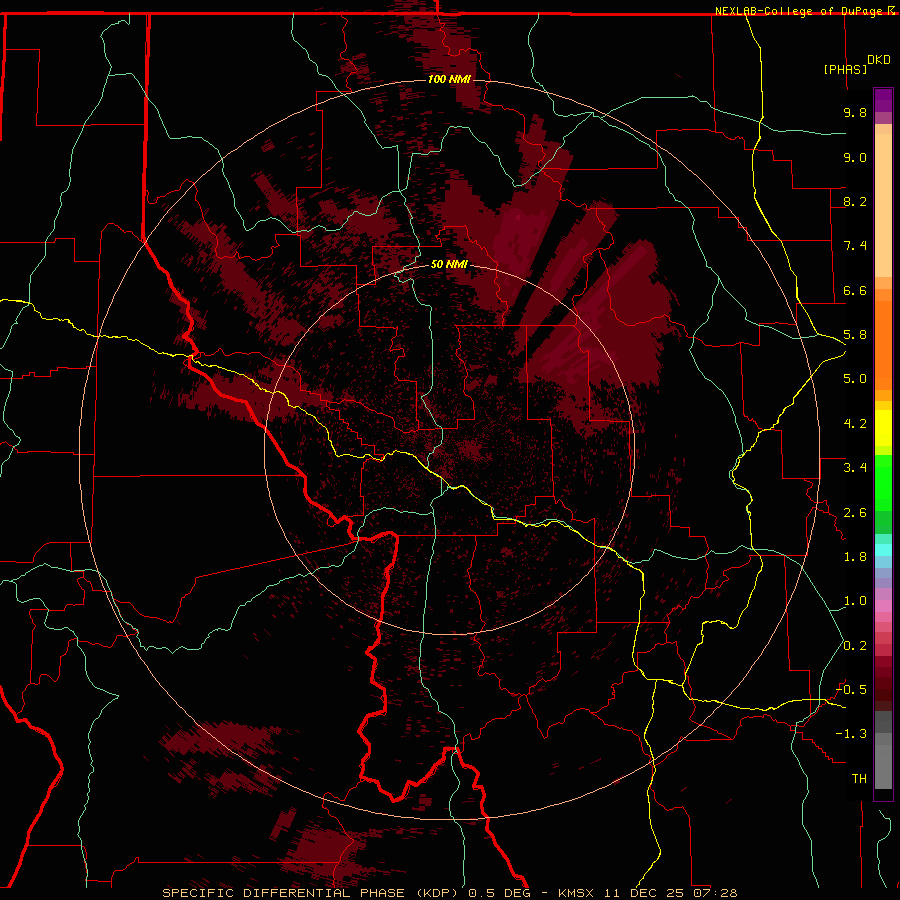Click the TH threshold label

(x=859, y=779)
